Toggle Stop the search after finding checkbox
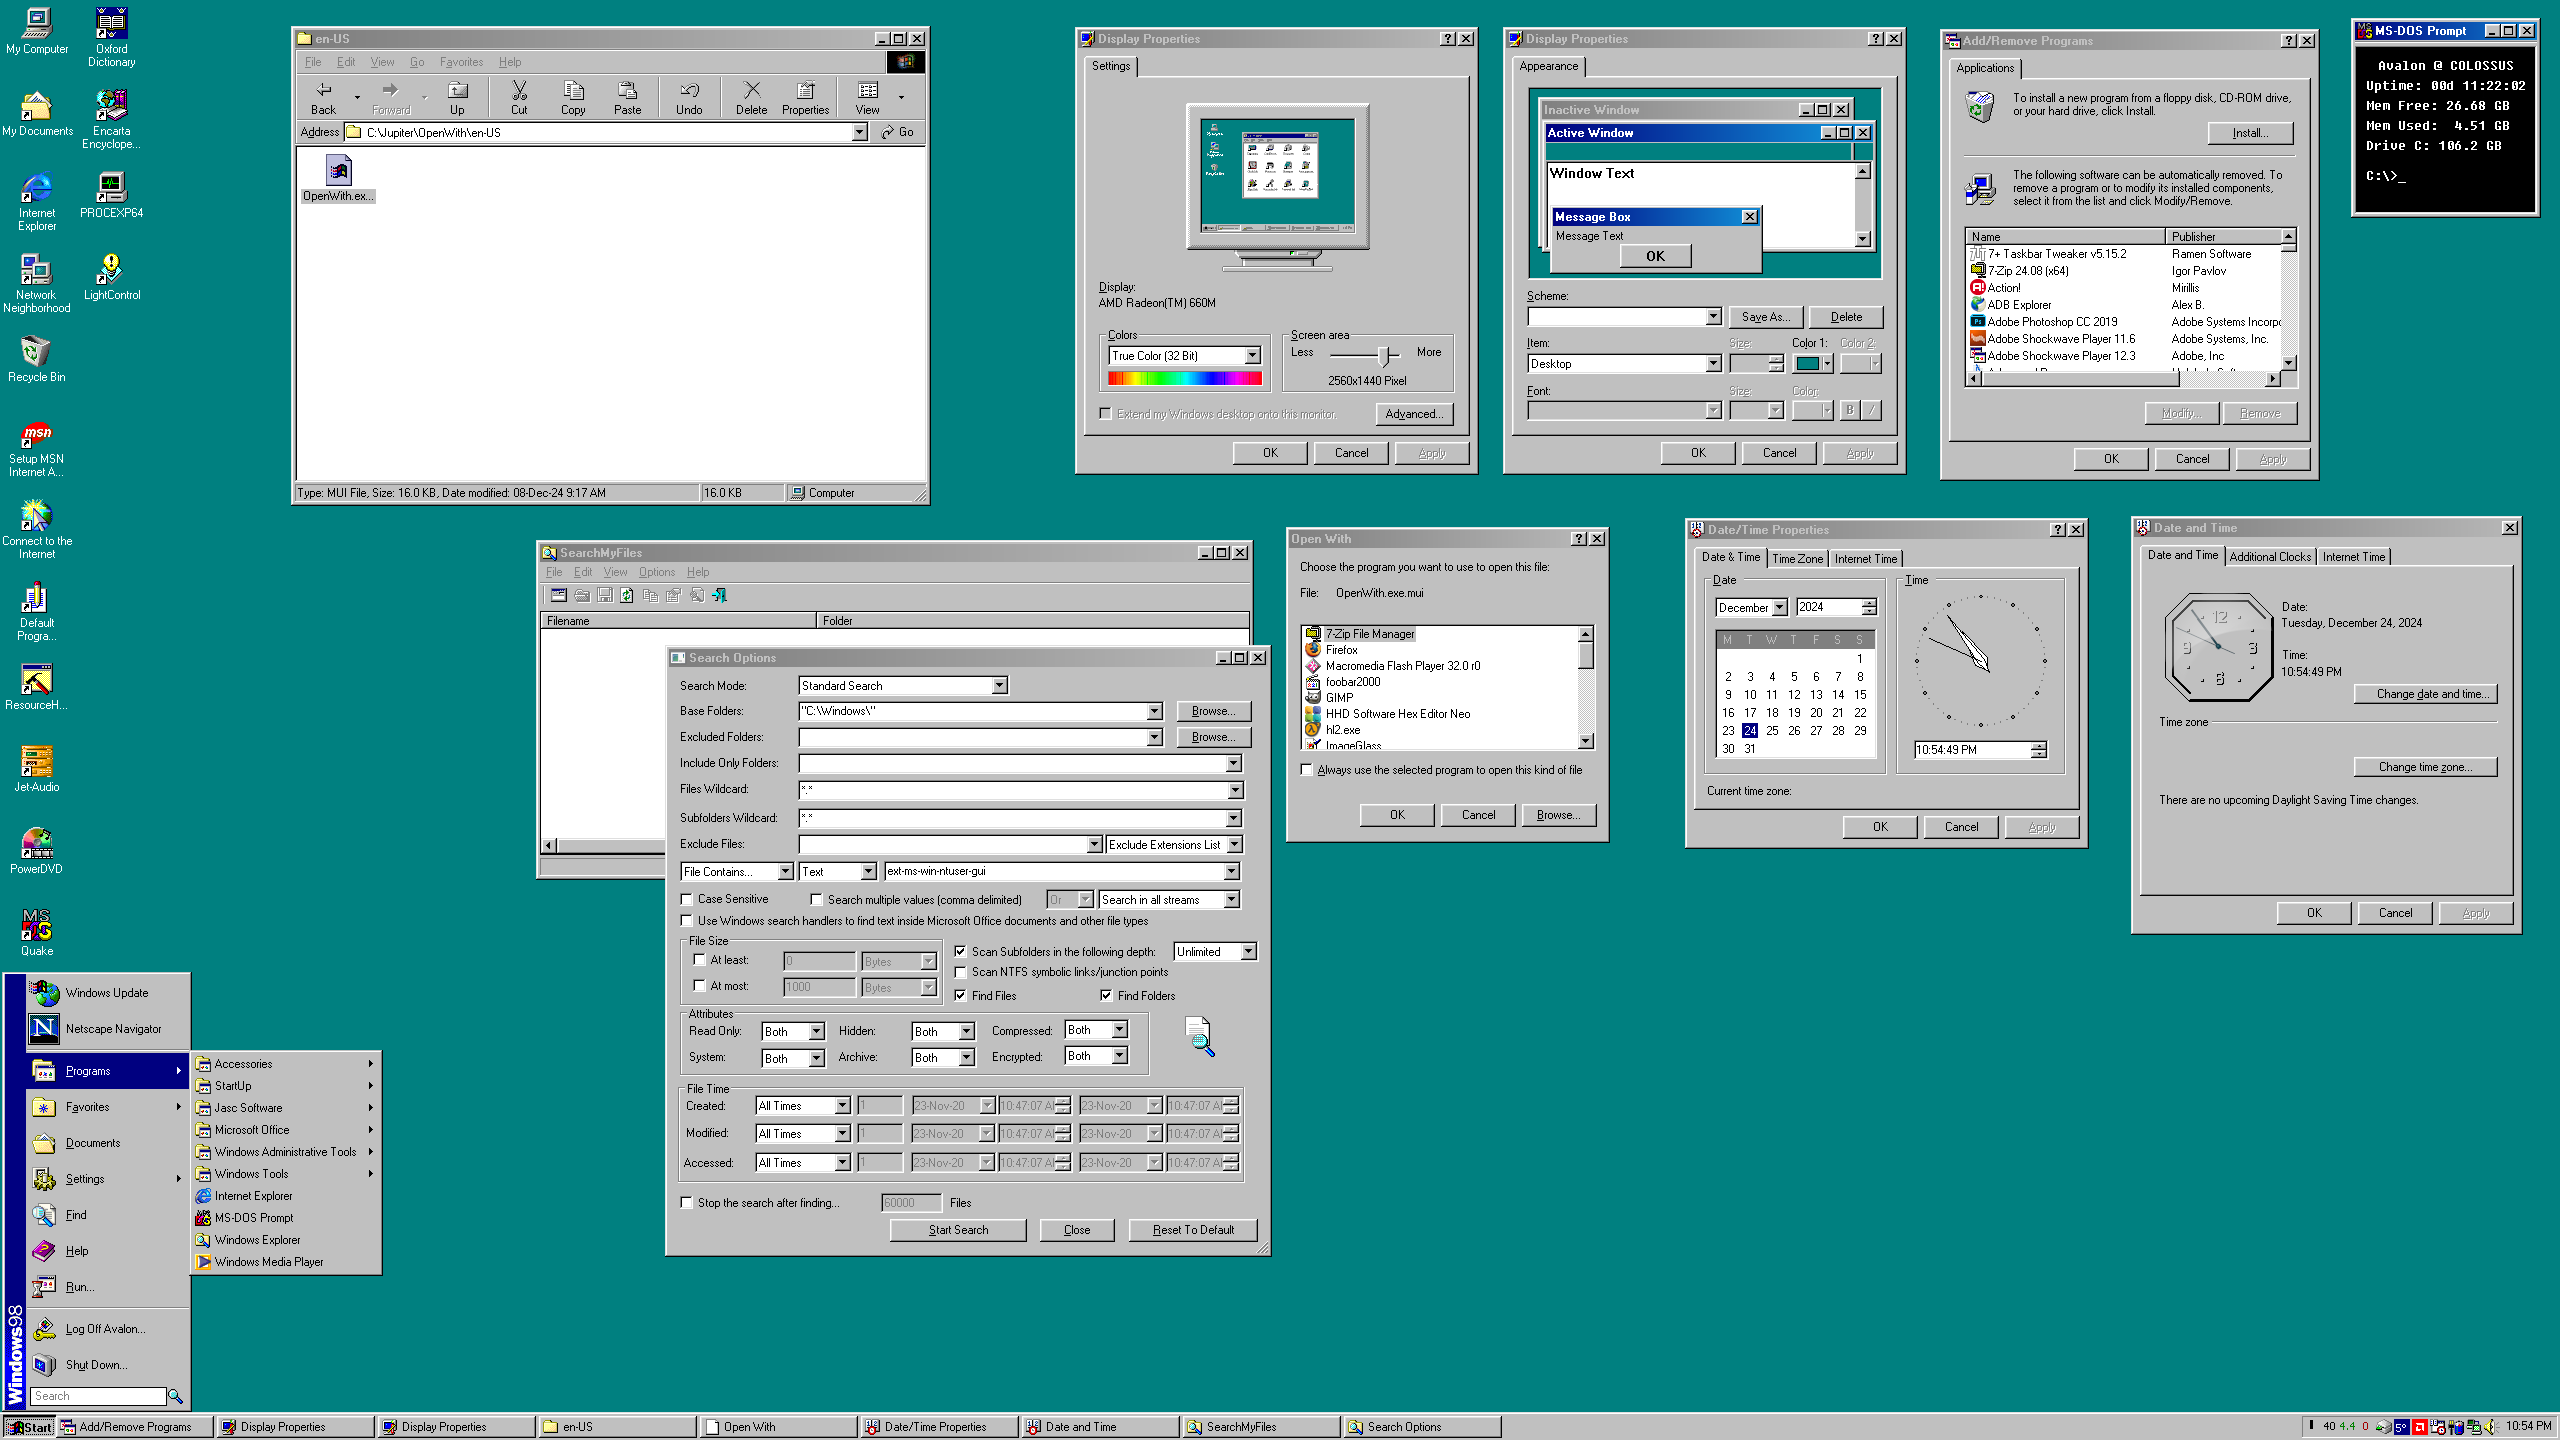This screenshot has height=1440, width=2560. [x=687, y=1203]
